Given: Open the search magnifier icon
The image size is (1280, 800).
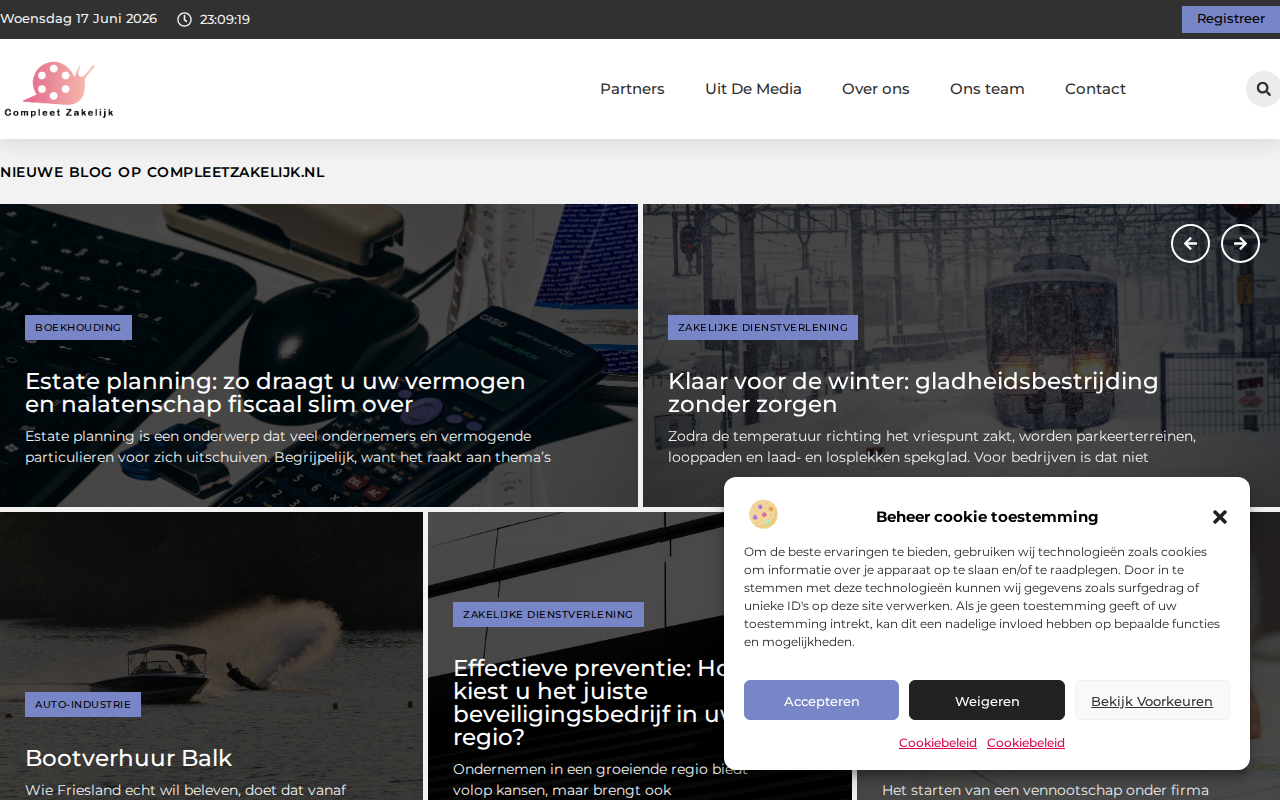Looking at the screenshot, I should [1263, 89].
